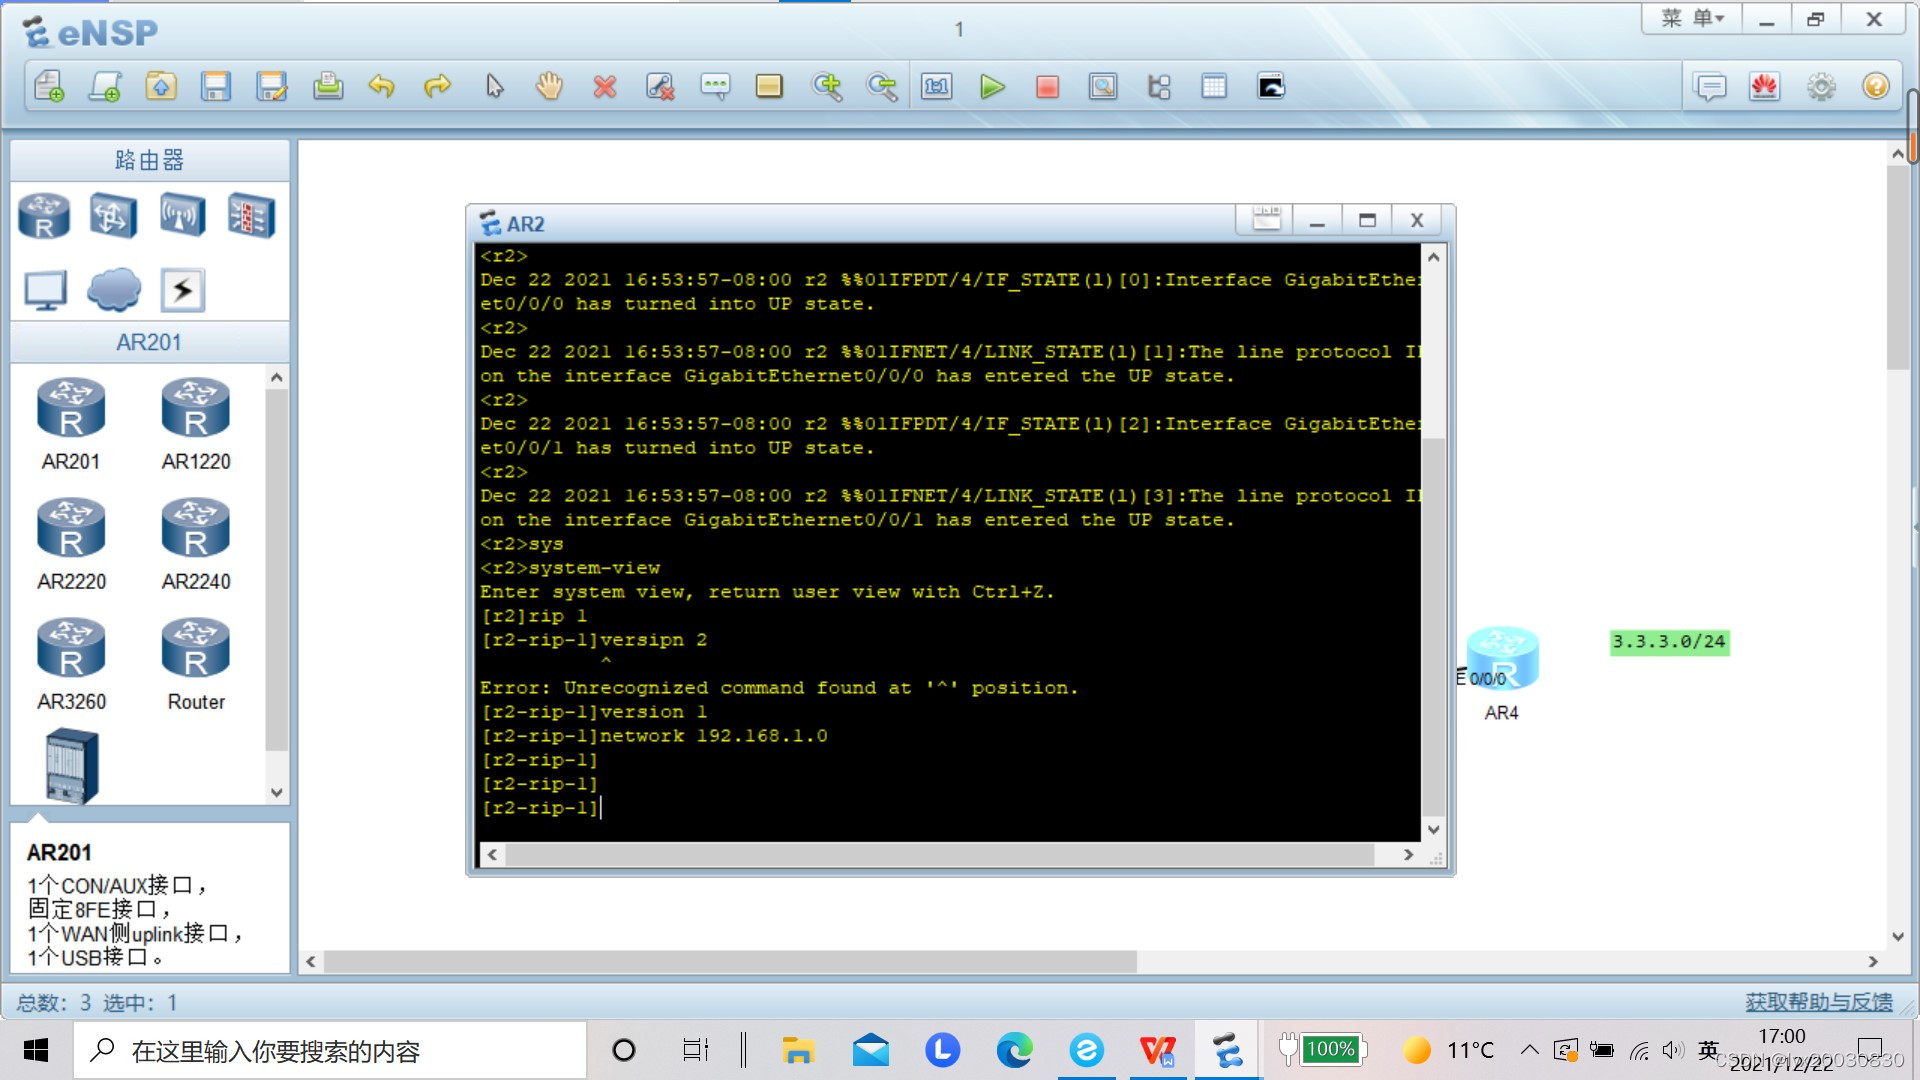Click the red Delete X icon

pyautogui.click(x=604, y=87)
